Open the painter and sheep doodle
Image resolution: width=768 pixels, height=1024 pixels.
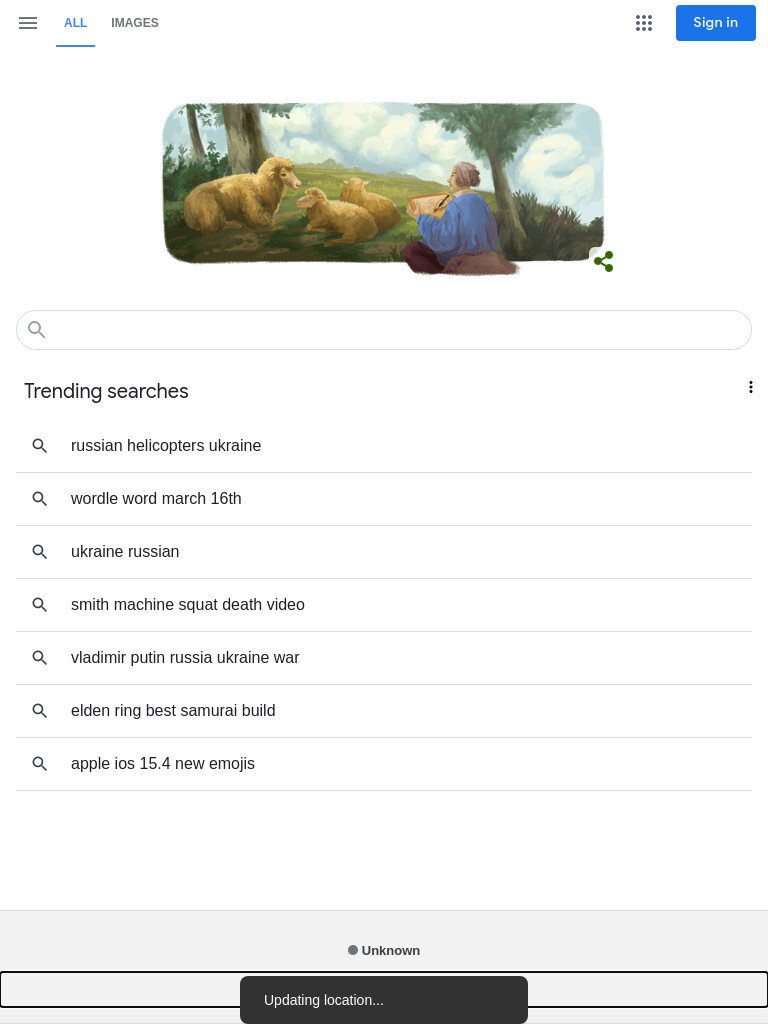click(x=383, y=187)
